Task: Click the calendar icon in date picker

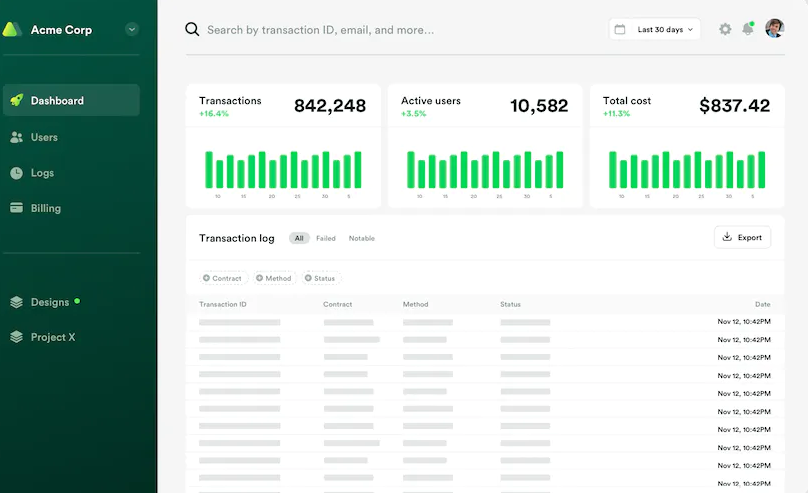Action: coord(620,29)
